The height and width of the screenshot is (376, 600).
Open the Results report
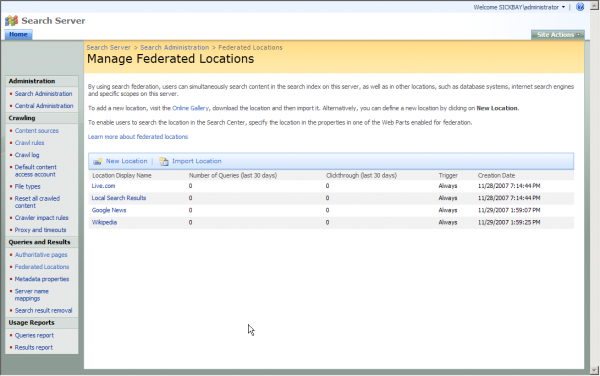[34, 348]
